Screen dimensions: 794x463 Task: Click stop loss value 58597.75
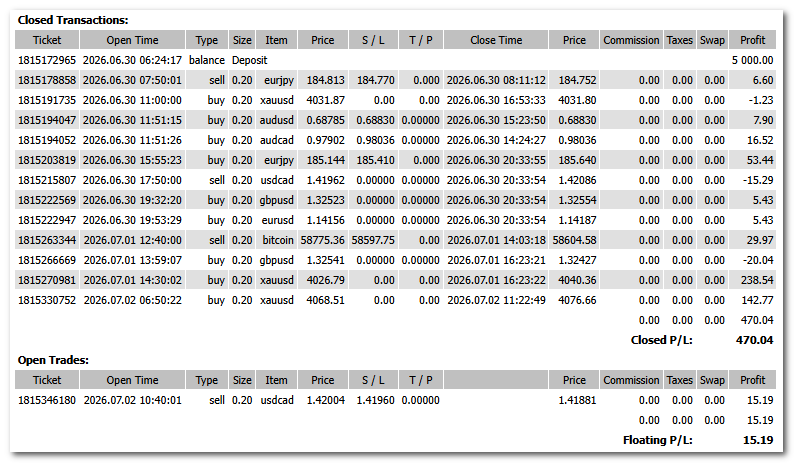click(373, 240)
